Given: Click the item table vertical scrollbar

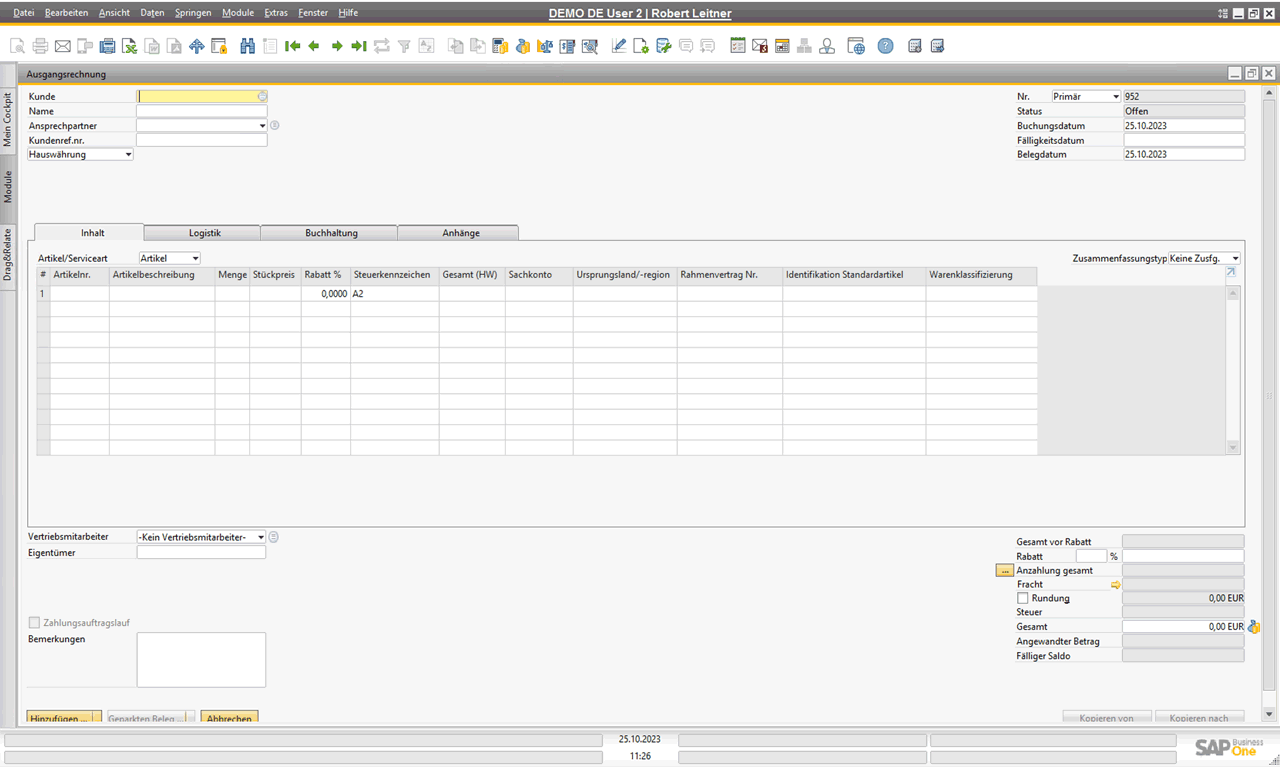Looking at the screenshot, I should [1233, 370].
